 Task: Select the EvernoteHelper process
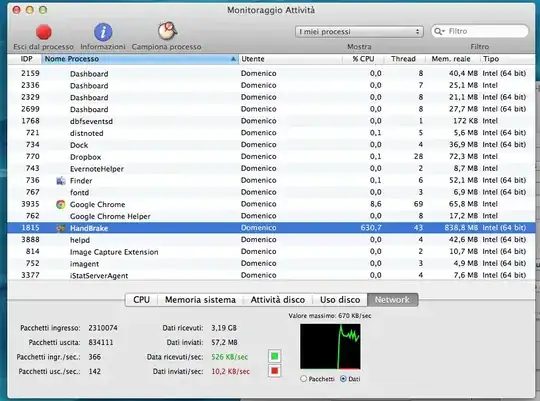(97, 169)
